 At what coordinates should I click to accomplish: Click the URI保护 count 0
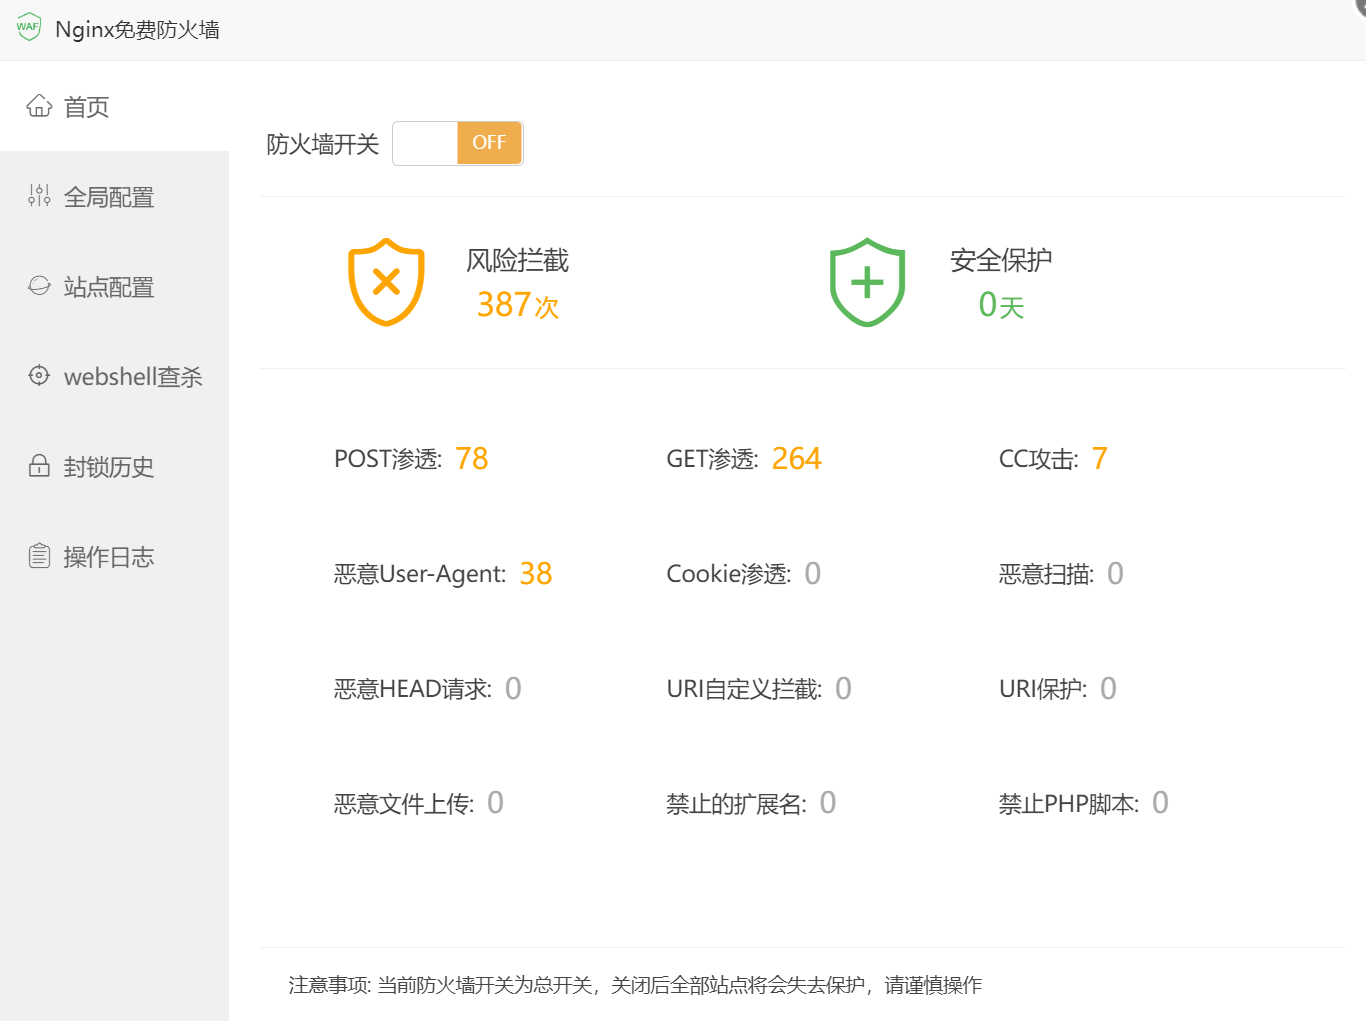(1109, 689)
